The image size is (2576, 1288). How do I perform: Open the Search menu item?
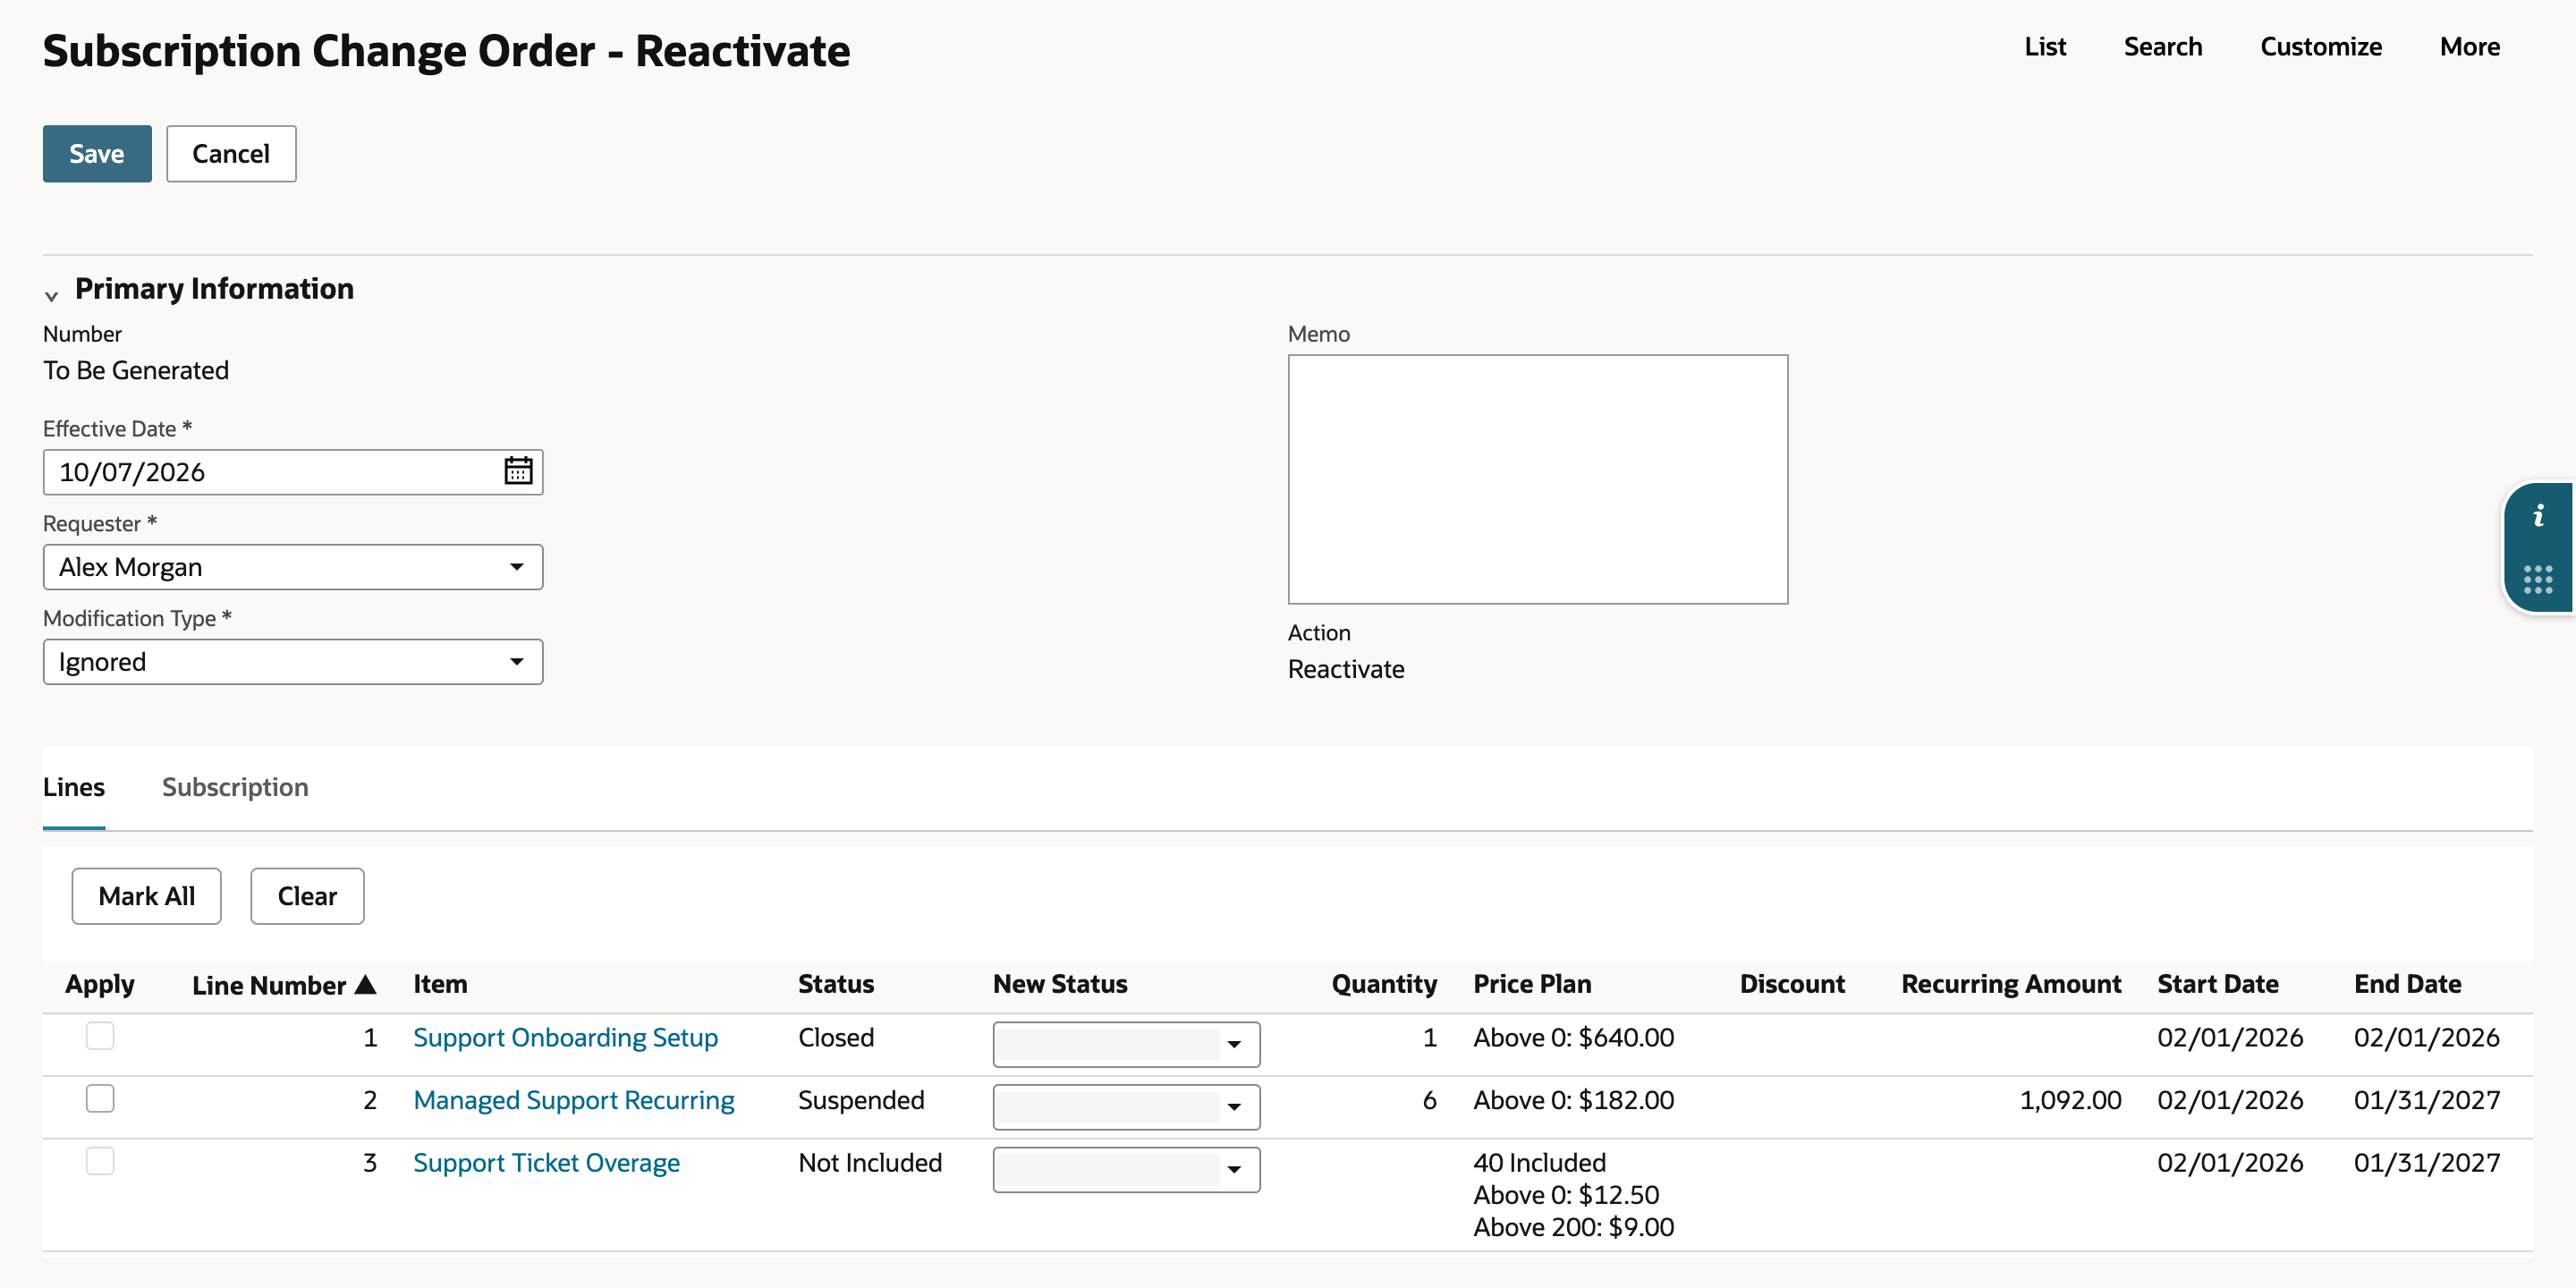(2163, 47)
